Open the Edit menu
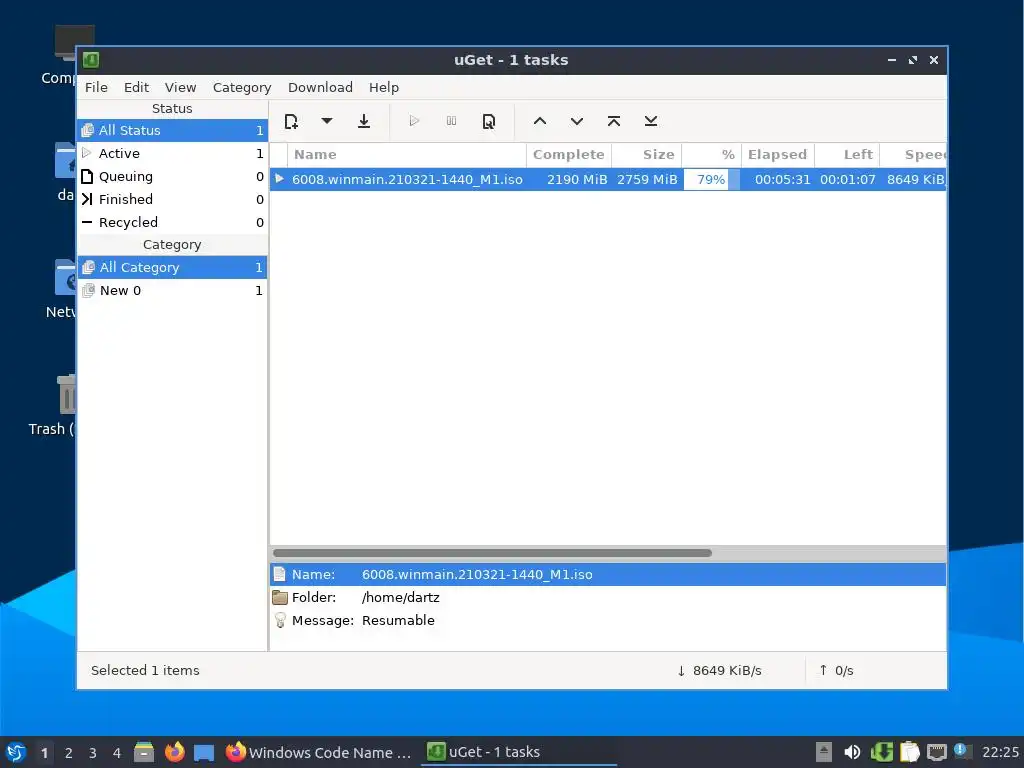The image size is (1024, 768). click(x=136, y=88)
